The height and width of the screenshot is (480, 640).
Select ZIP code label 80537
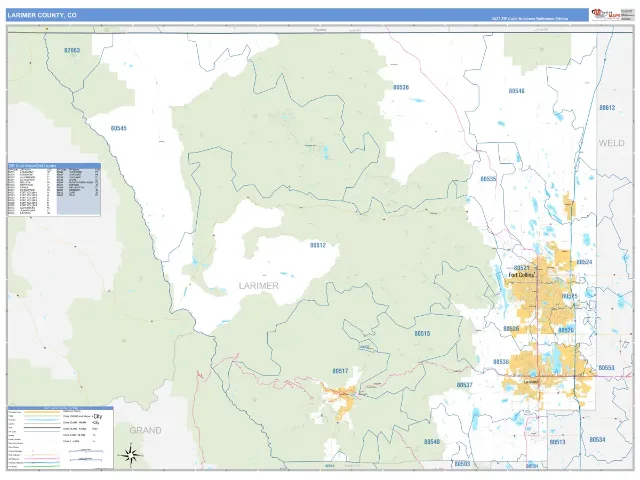(464, 385)
